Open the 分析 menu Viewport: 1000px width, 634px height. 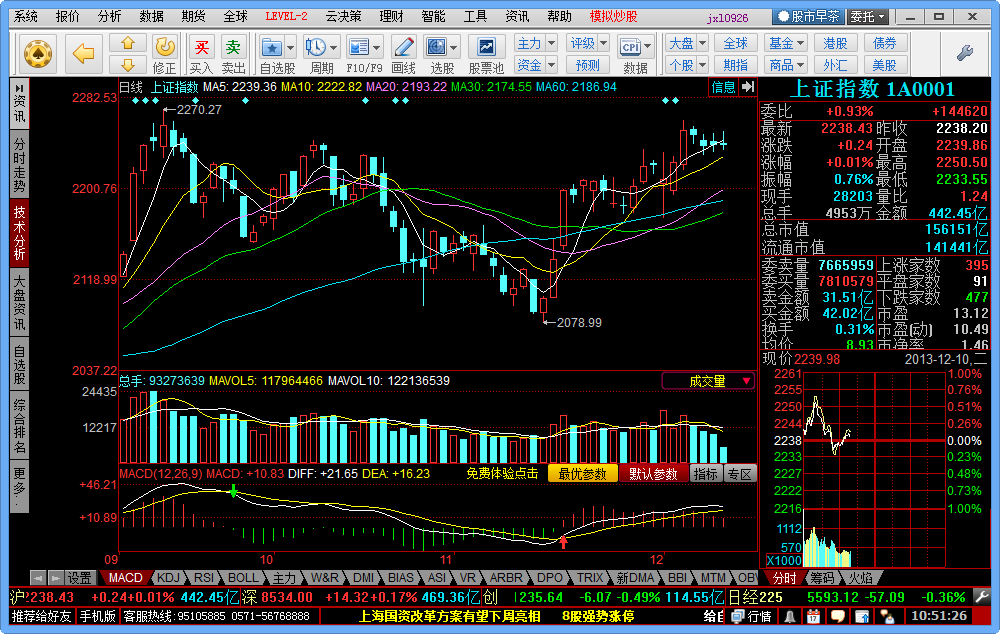110,17
